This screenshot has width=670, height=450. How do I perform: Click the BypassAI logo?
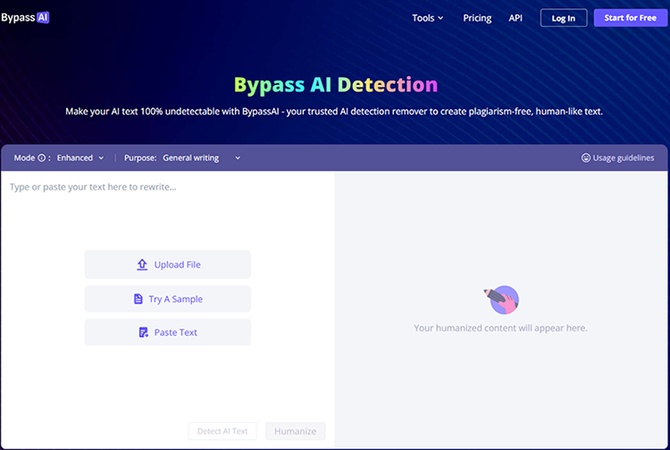point(25,18)
